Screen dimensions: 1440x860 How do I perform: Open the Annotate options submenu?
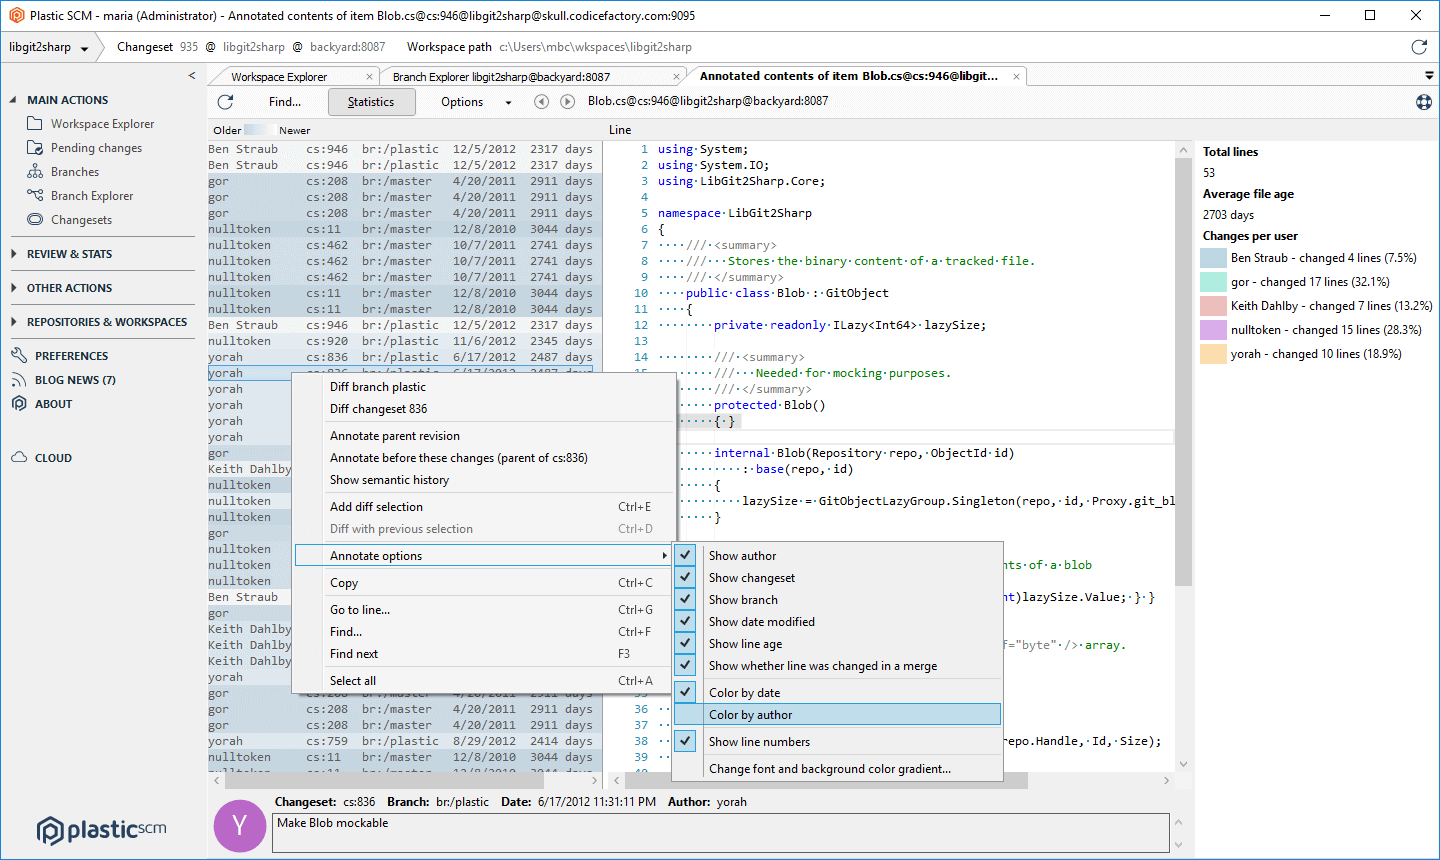483,555
